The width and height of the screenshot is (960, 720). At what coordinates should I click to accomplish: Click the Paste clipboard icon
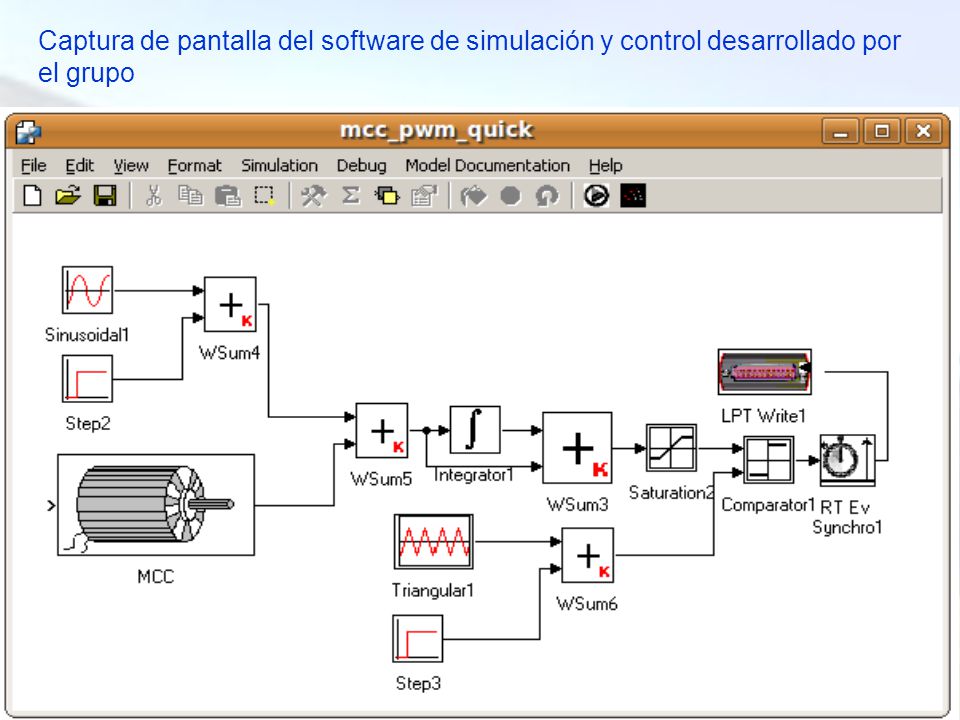(228, 196)
